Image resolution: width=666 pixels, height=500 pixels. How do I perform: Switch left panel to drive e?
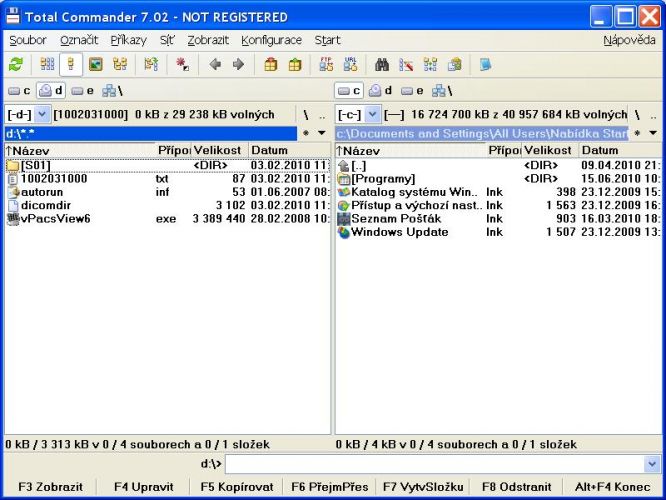tap(82, 90)
